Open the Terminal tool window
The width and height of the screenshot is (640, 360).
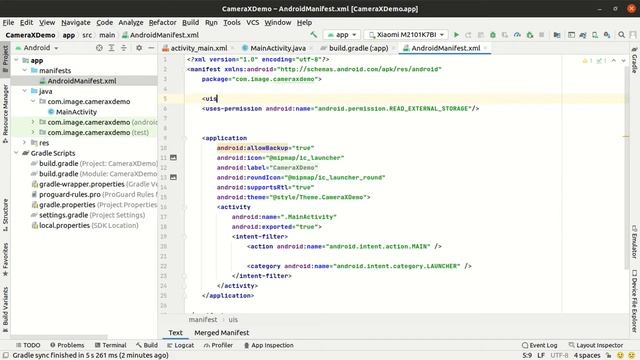point(110,345)
